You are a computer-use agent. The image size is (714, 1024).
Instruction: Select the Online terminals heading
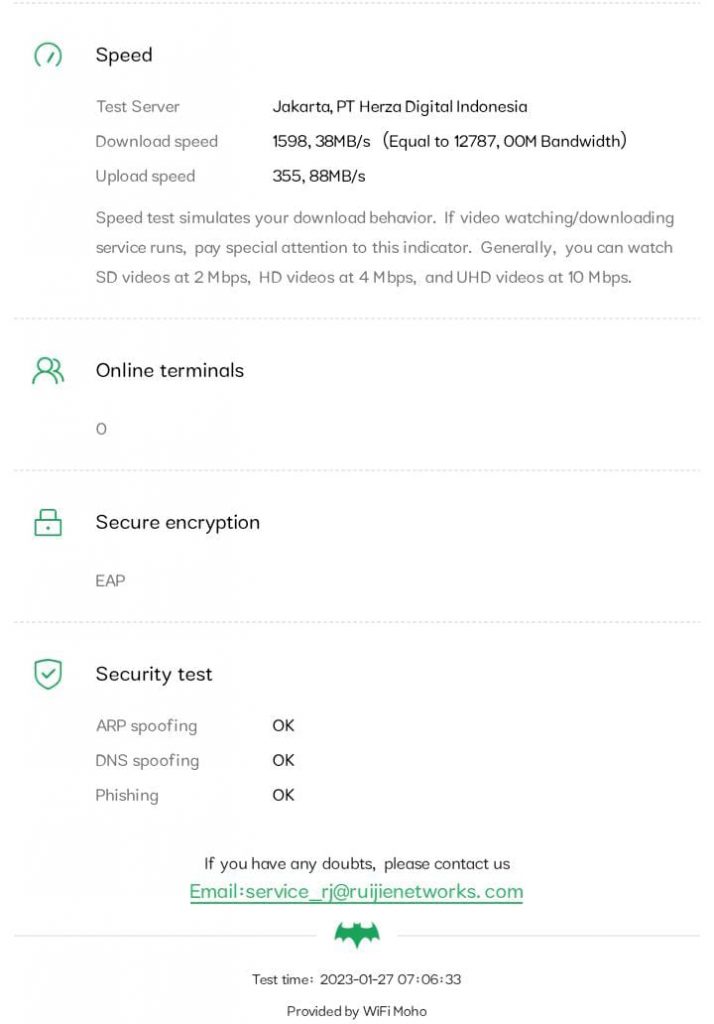(x=169, y=371)
